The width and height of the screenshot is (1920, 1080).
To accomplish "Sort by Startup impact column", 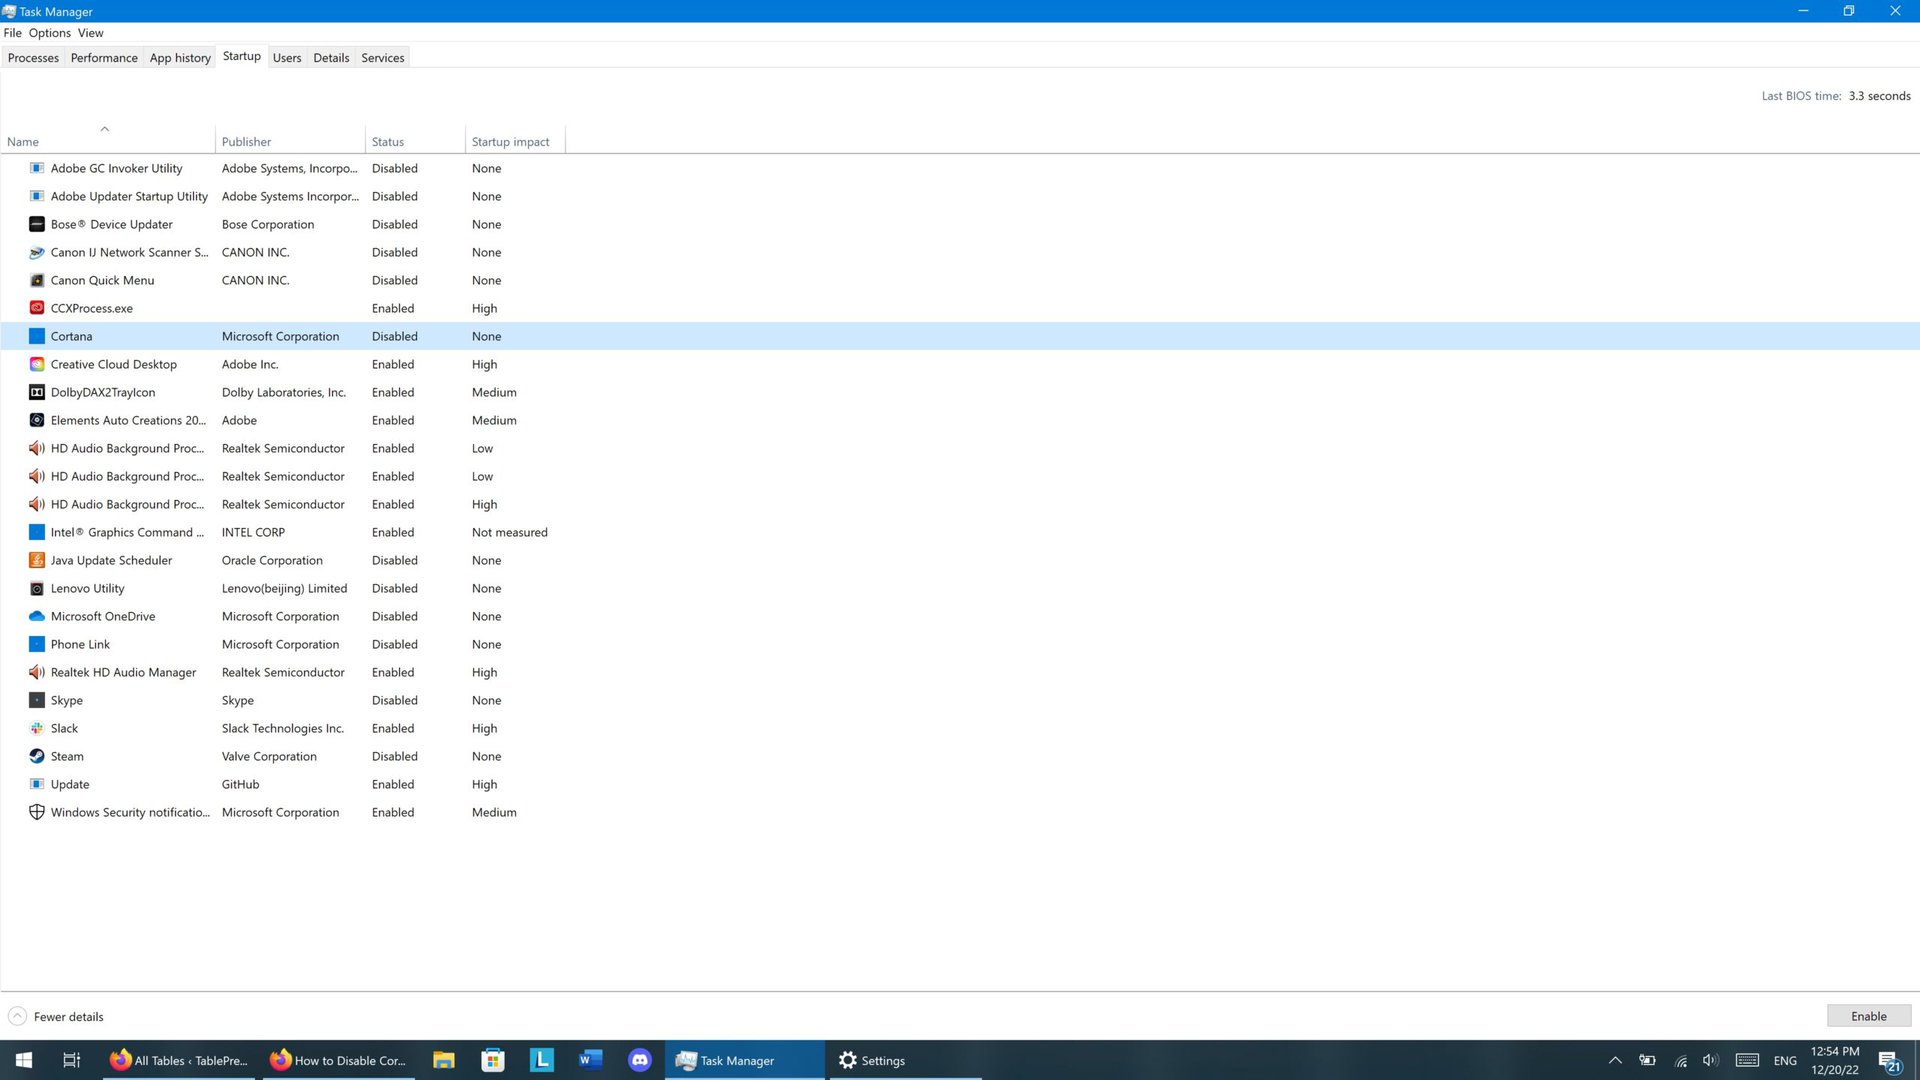I will (510, 142).
